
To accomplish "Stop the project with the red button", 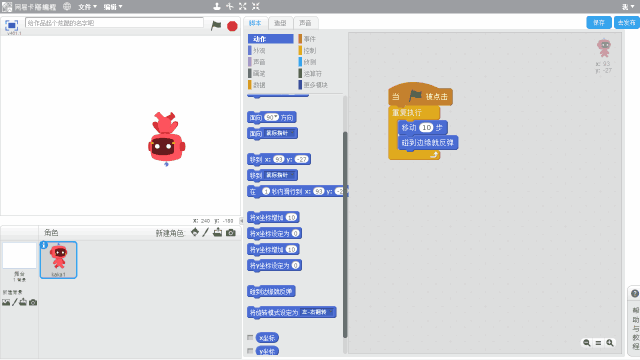I will (x=232, y=26).
